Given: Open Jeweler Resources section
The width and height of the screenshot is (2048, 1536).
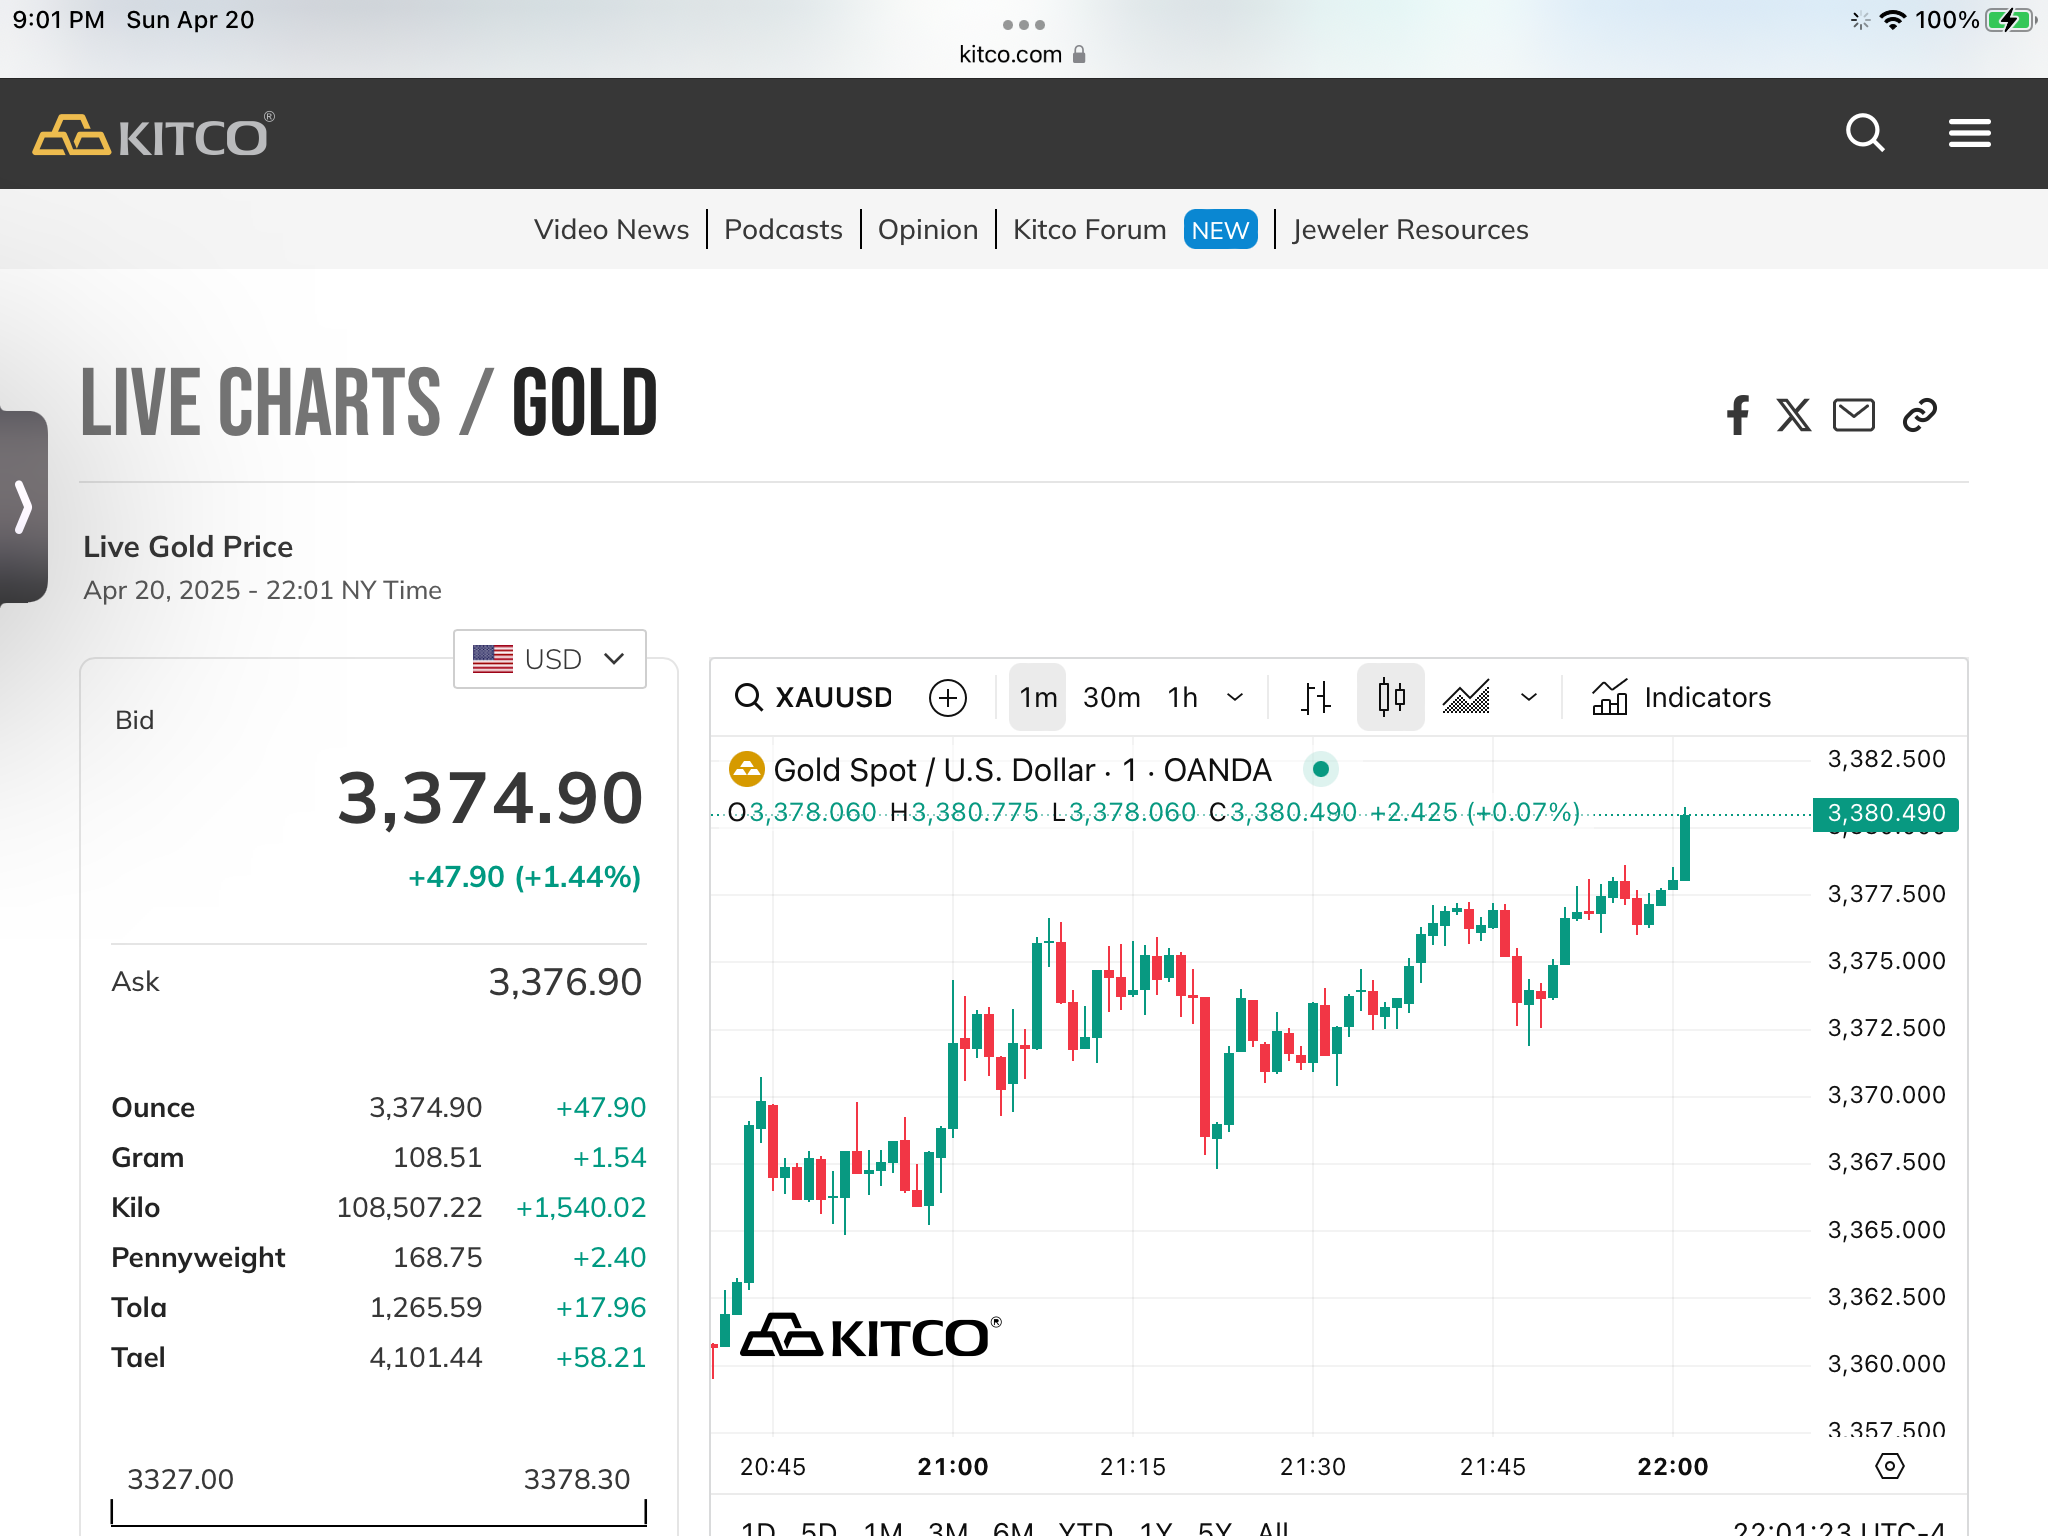Looking at the screenshot, I should (1410, 229).
